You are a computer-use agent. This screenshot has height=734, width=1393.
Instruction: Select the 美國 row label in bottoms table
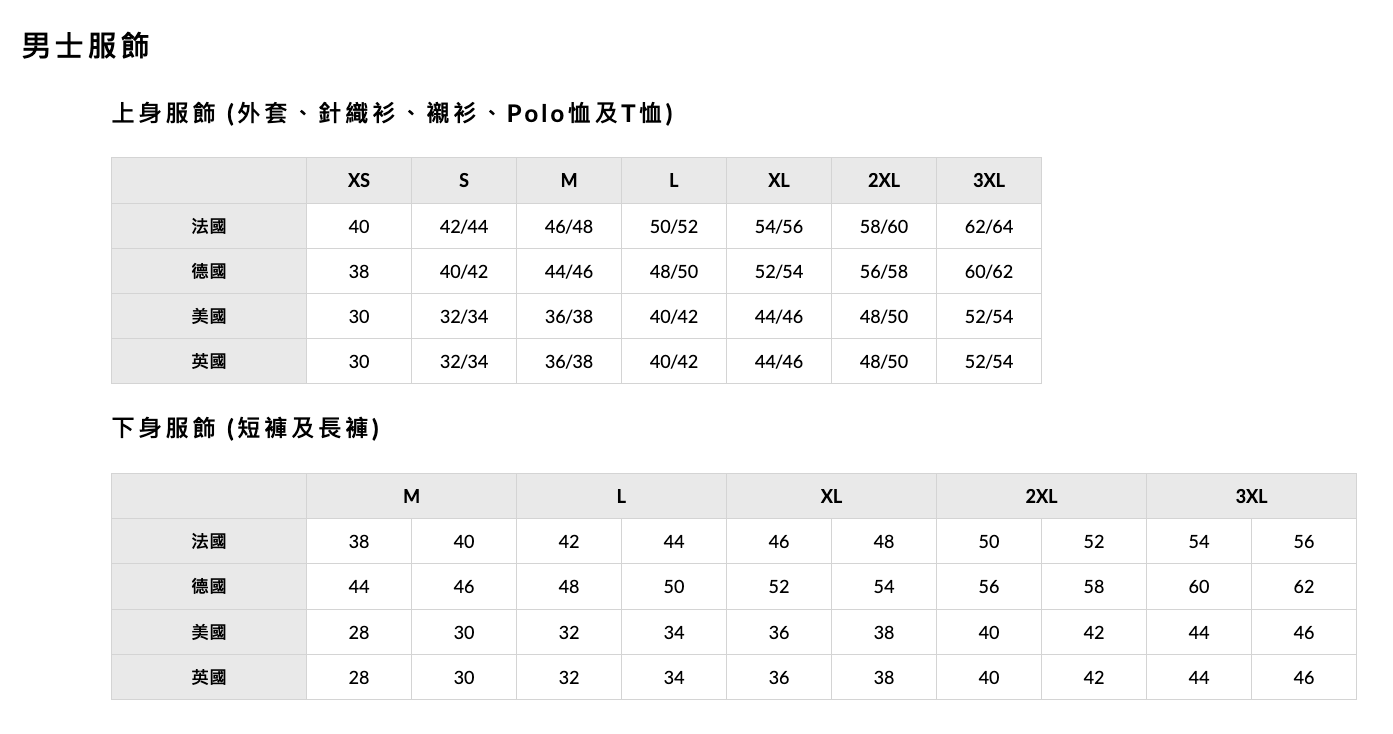pyautogui.click(x=209, y=632)
